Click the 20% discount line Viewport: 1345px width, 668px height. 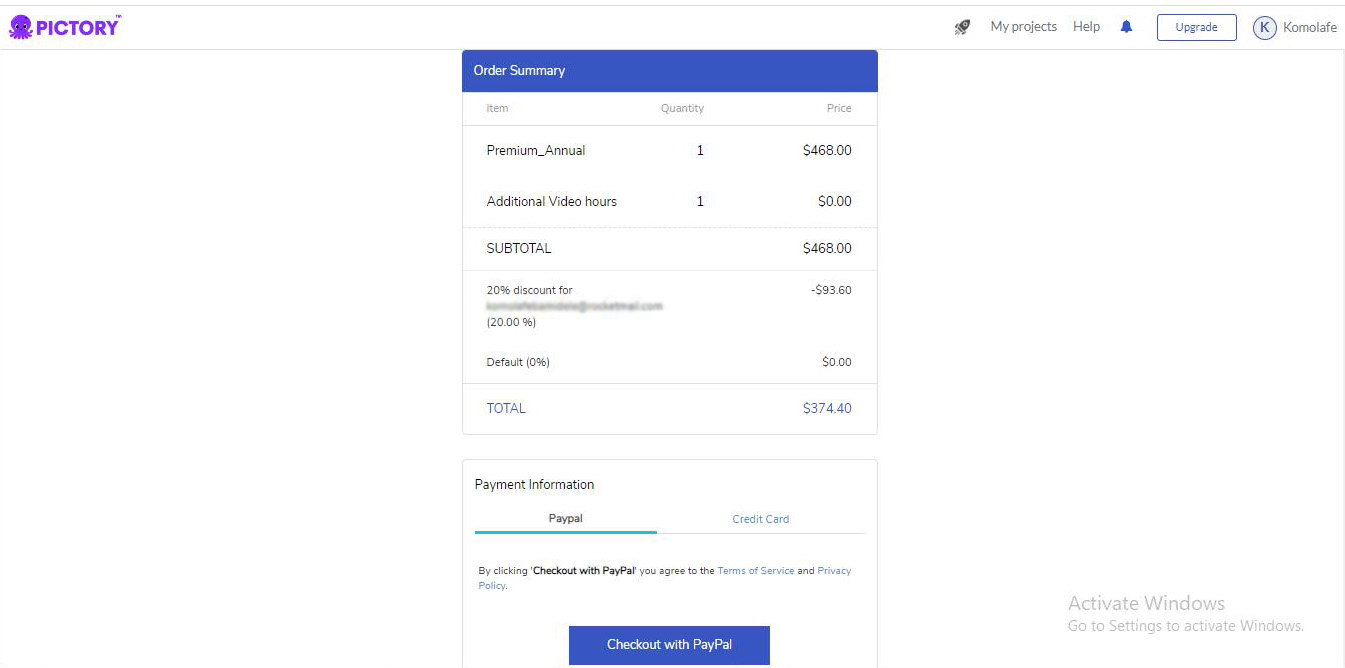(x=529, y=291)
